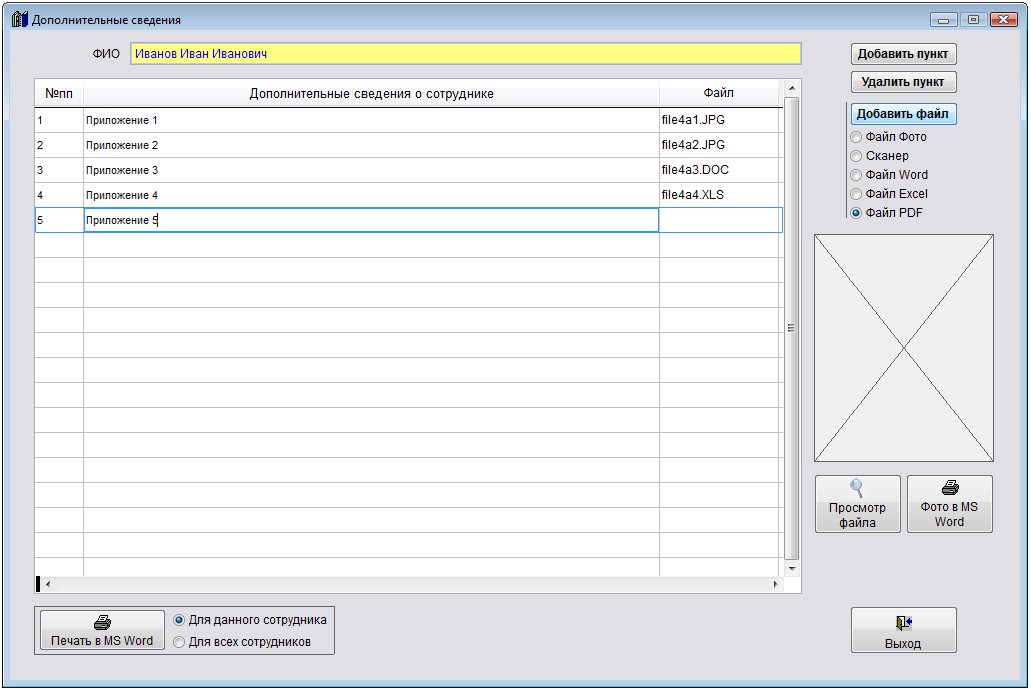
Task: Click the vertical scrollbar thumb of the table
Action: (792, 328)
